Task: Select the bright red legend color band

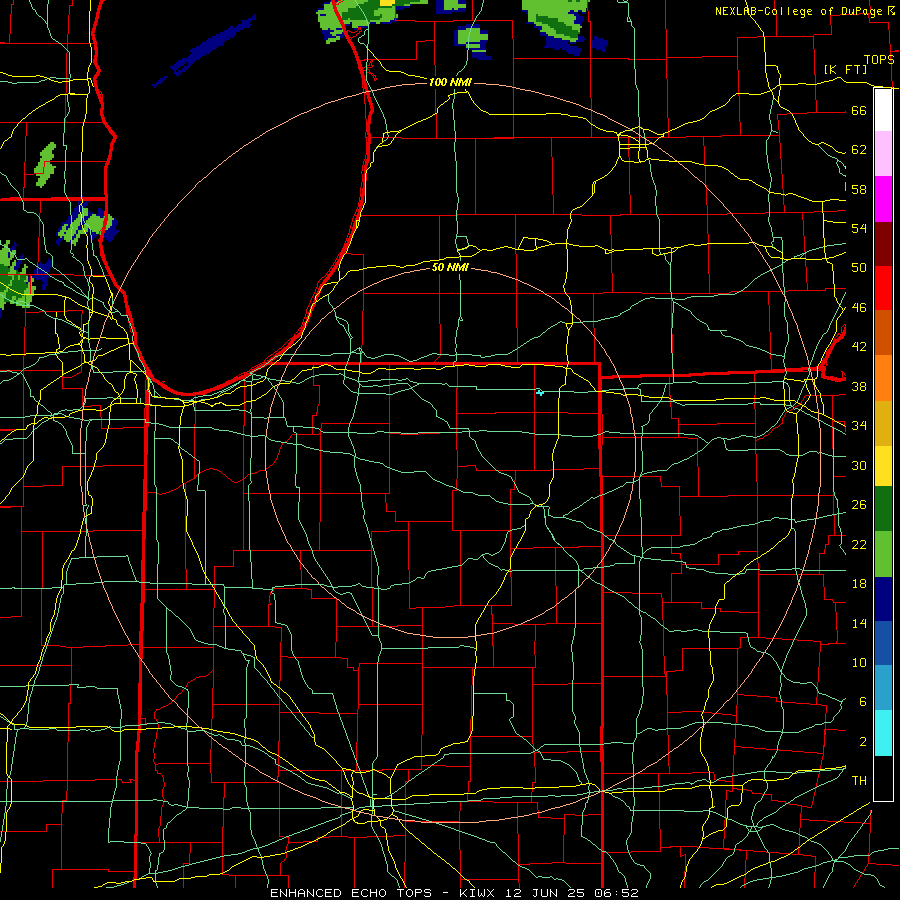Action: pos(883,288)
